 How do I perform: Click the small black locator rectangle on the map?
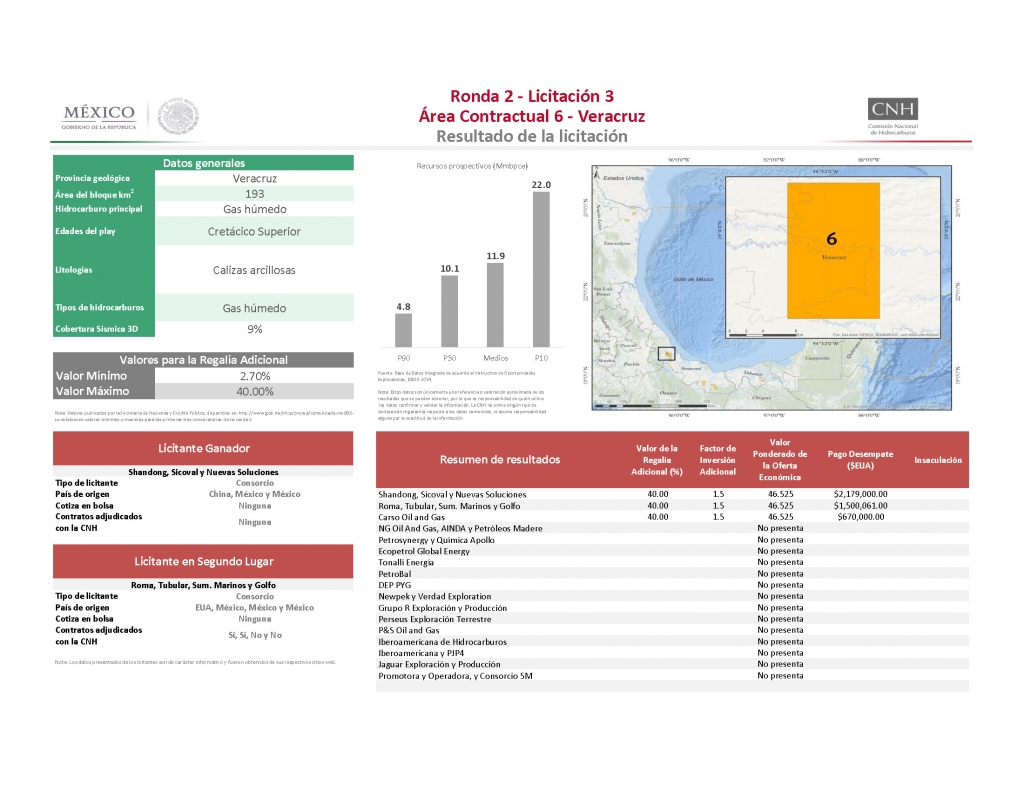click(x=666, y=353)
